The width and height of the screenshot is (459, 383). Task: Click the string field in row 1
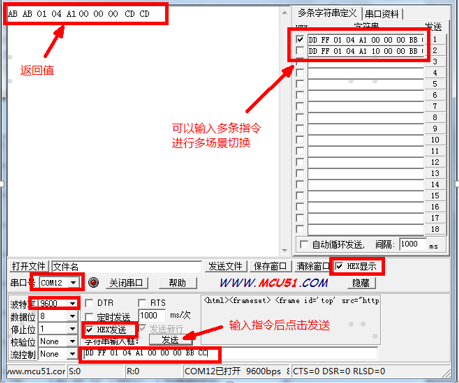coord(366,40)
